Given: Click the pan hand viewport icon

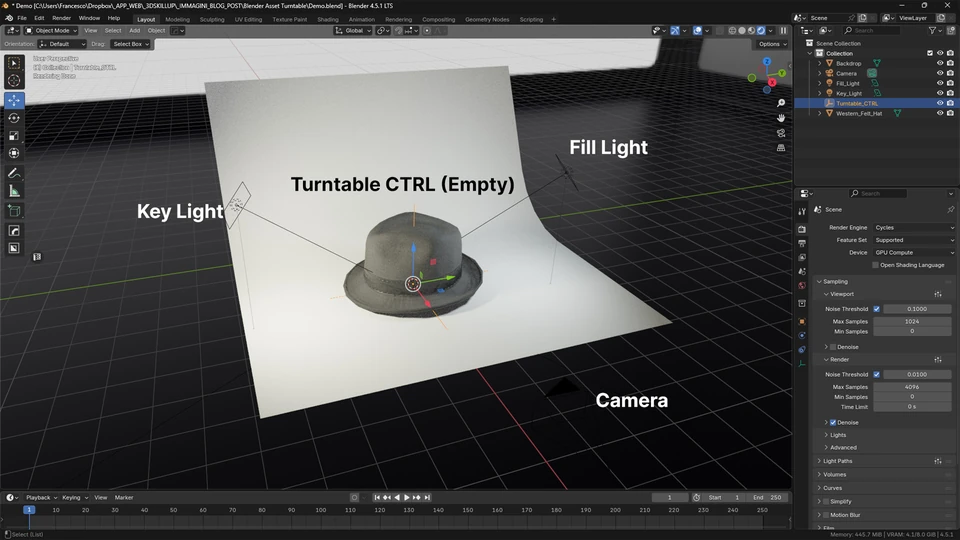Looking at the screenshot, I should coord(781,118).
